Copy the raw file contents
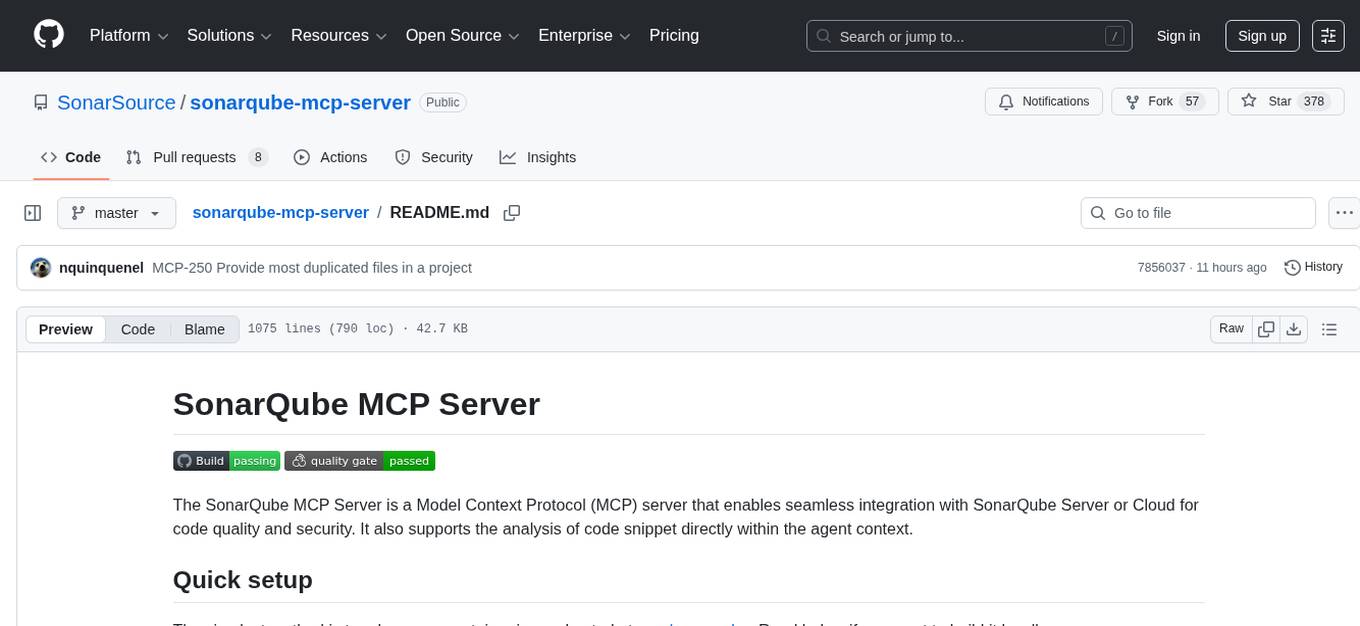Viewport: 1360px width, 626px height. pyautogui.click(x=1266, y=328)
